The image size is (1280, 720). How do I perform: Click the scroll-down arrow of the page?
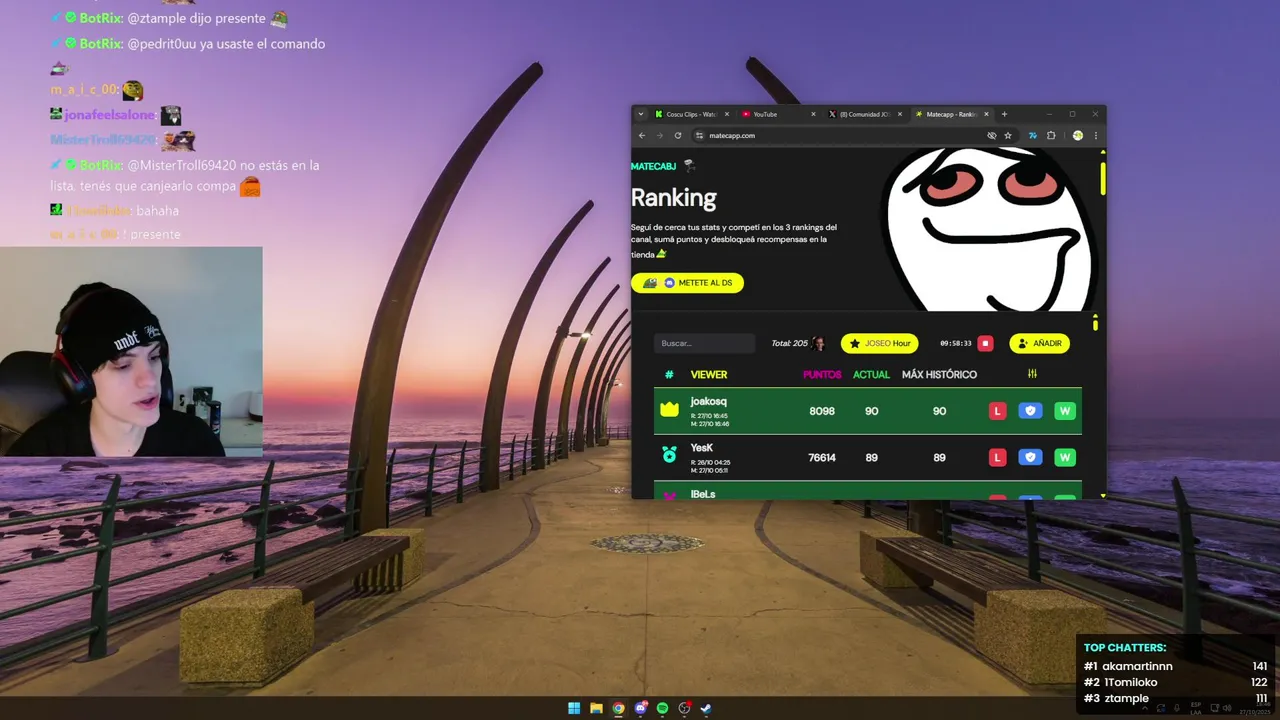coord(1103,495)
